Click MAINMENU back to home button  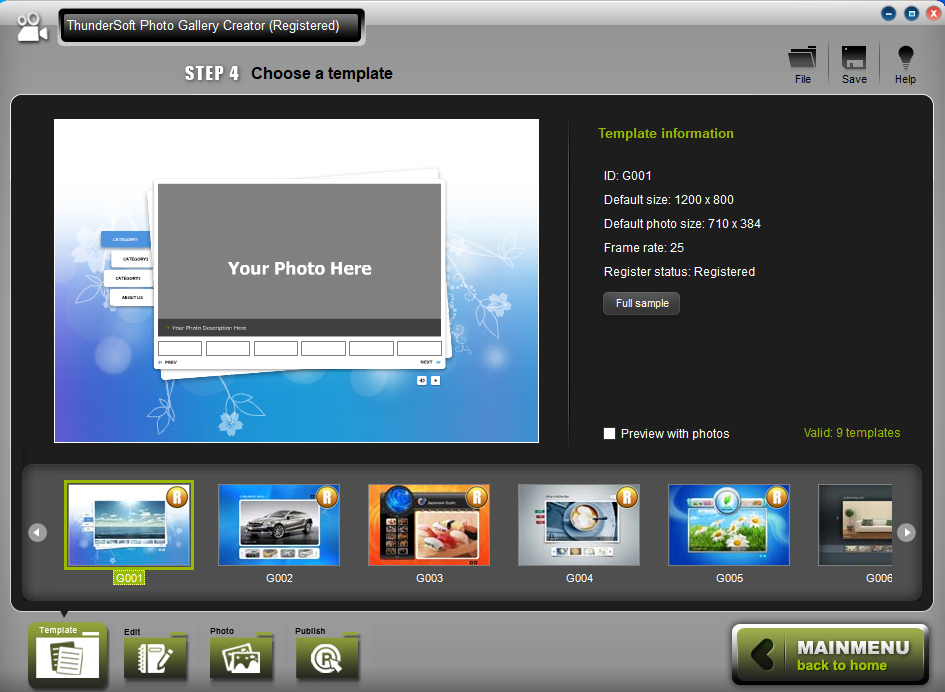coord(830,655)
